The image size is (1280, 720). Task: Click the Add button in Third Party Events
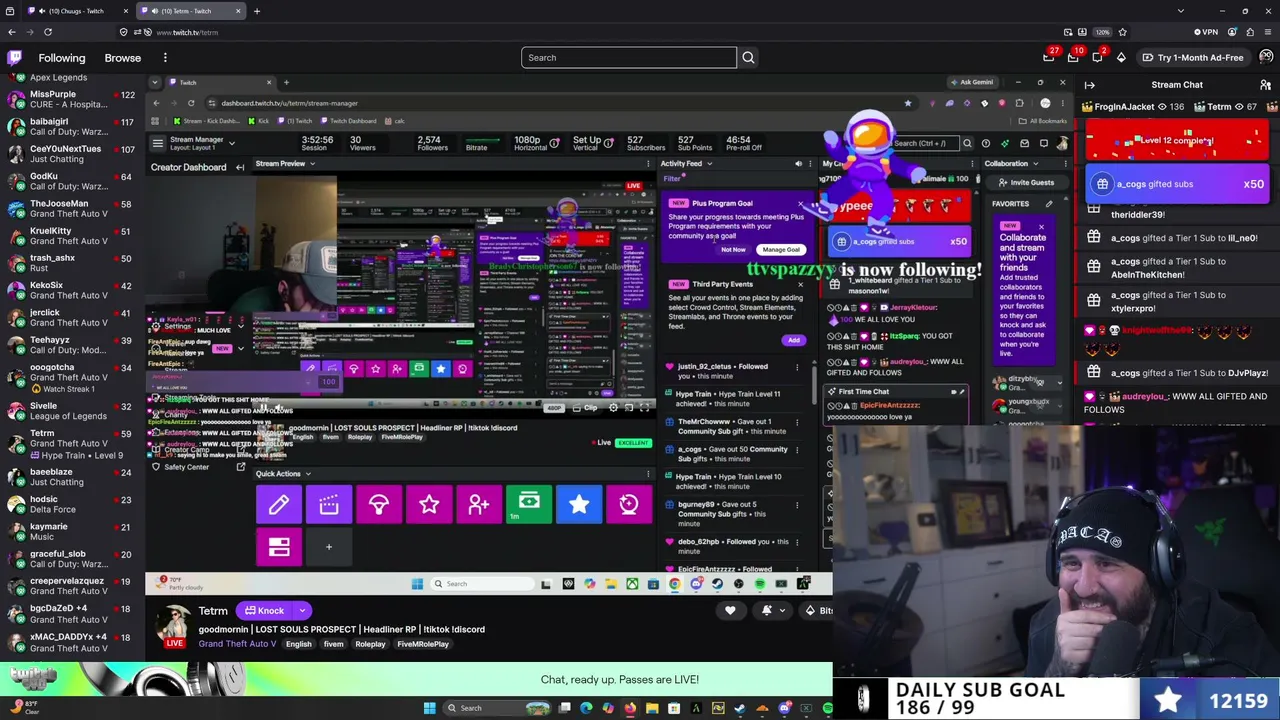[793, 340]
